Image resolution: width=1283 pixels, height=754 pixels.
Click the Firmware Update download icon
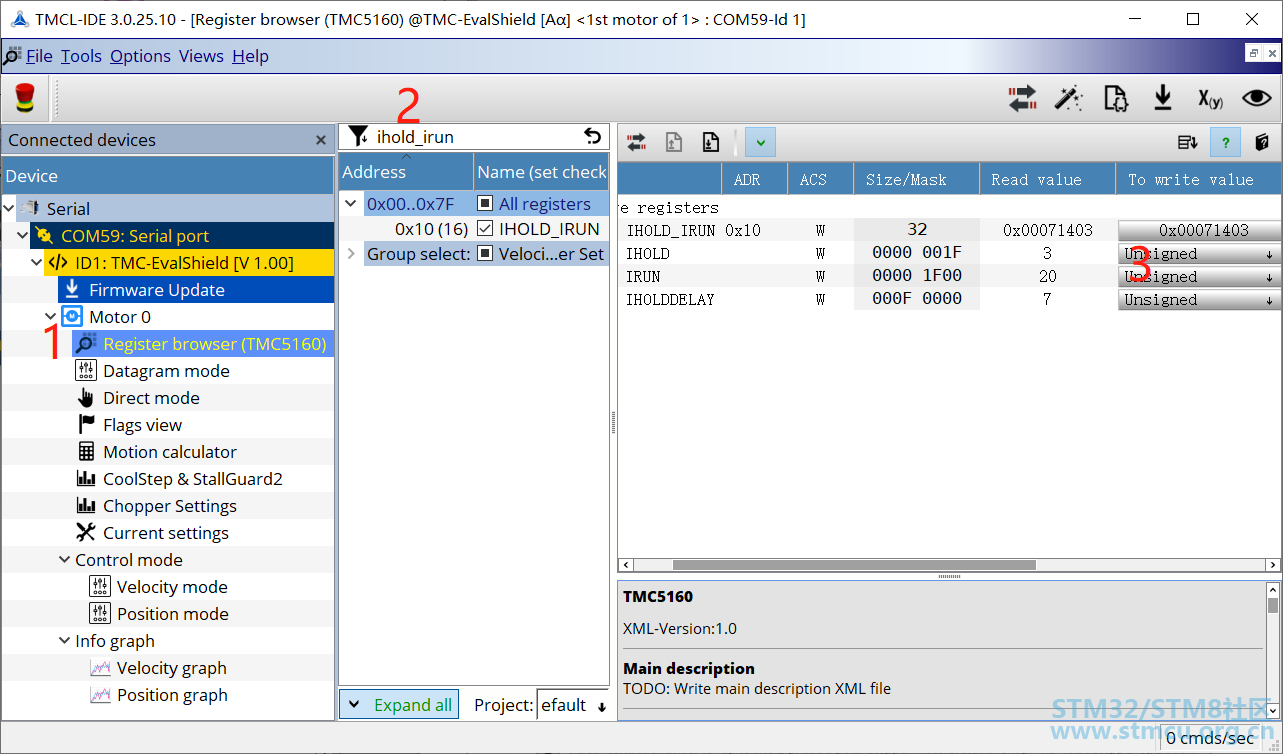pyautogui.click(x=72, y=290)
